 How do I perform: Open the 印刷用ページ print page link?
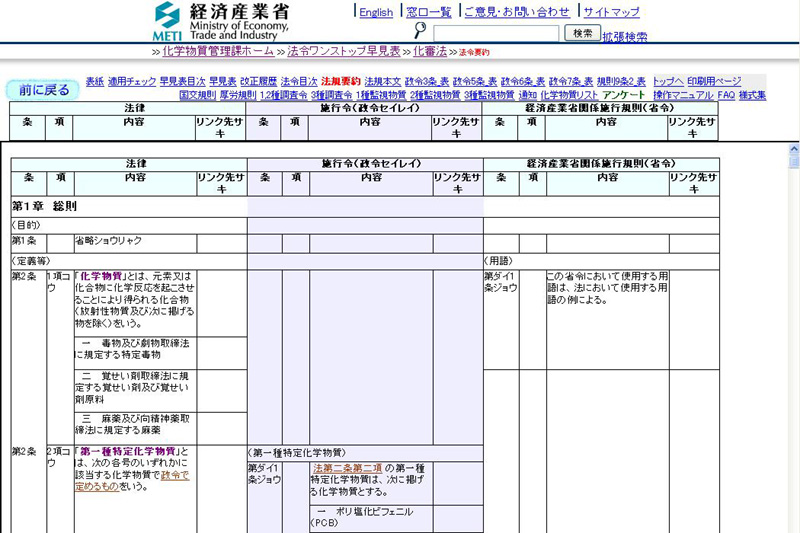coord(714,81)
